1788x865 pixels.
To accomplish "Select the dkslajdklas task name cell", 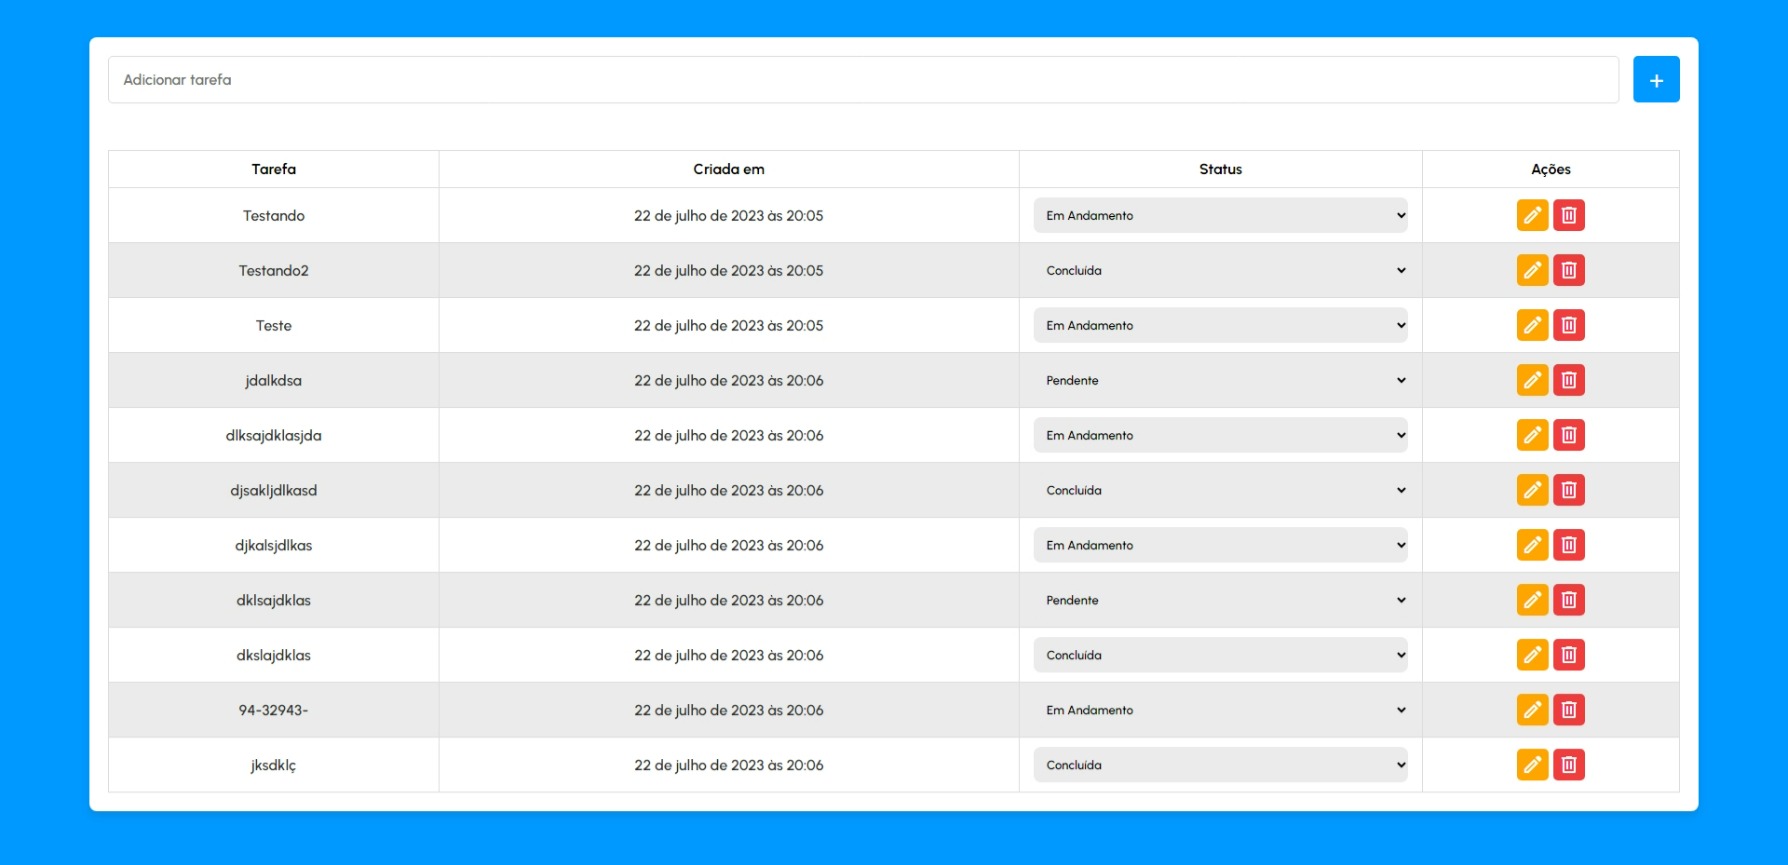I will pyautogui.click(x=273, y=655).
